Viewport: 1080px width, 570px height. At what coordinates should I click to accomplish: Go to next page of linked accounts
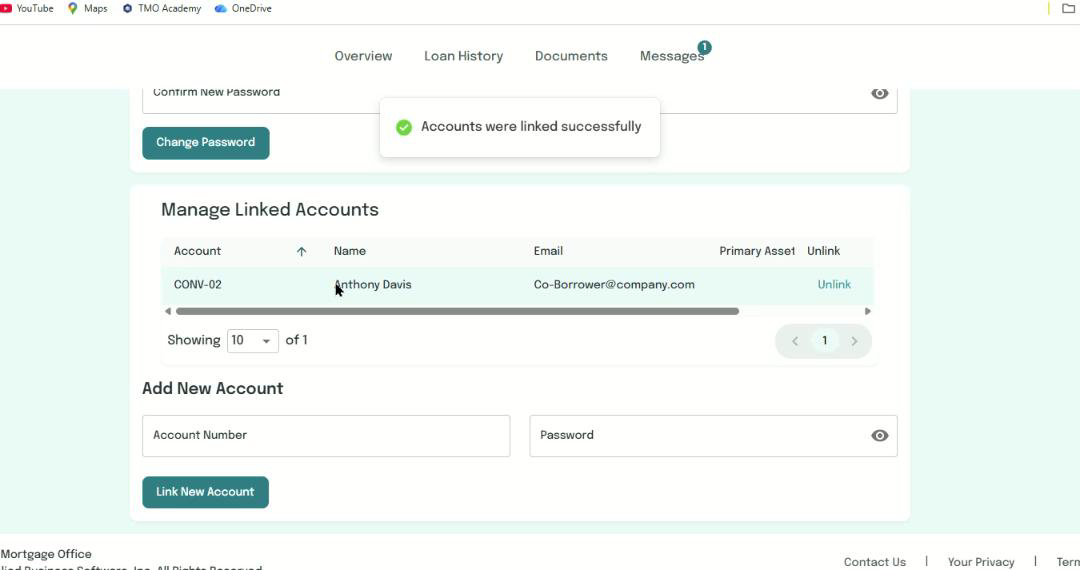(x=854, y=341)
